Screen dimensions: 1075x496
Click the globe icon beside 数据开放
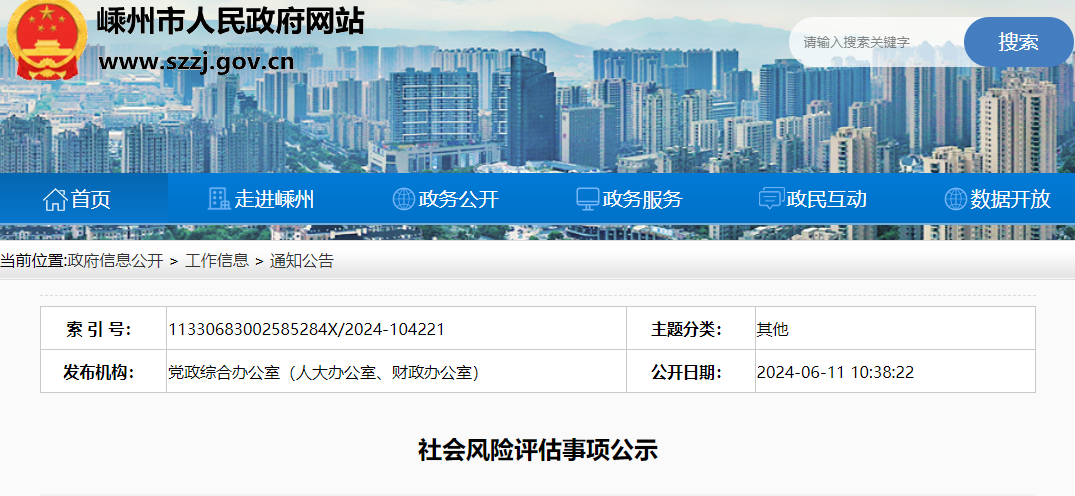956,199
